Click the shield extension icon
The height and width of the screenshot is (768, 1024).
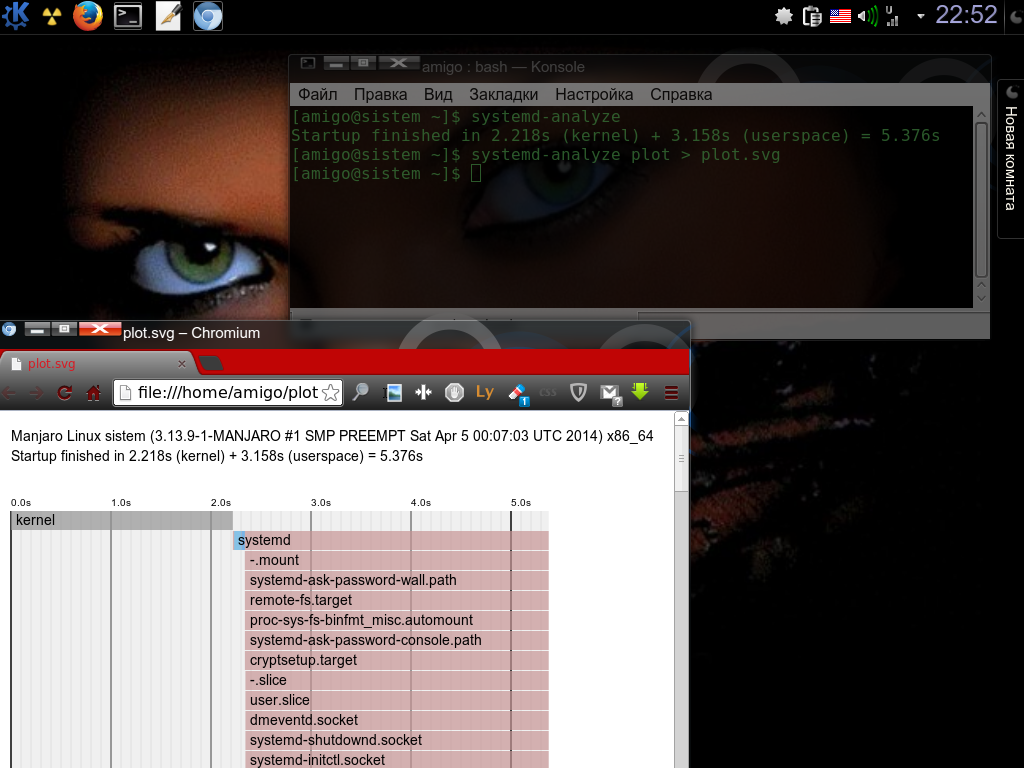pyautogui.click(x=578, y=392)
